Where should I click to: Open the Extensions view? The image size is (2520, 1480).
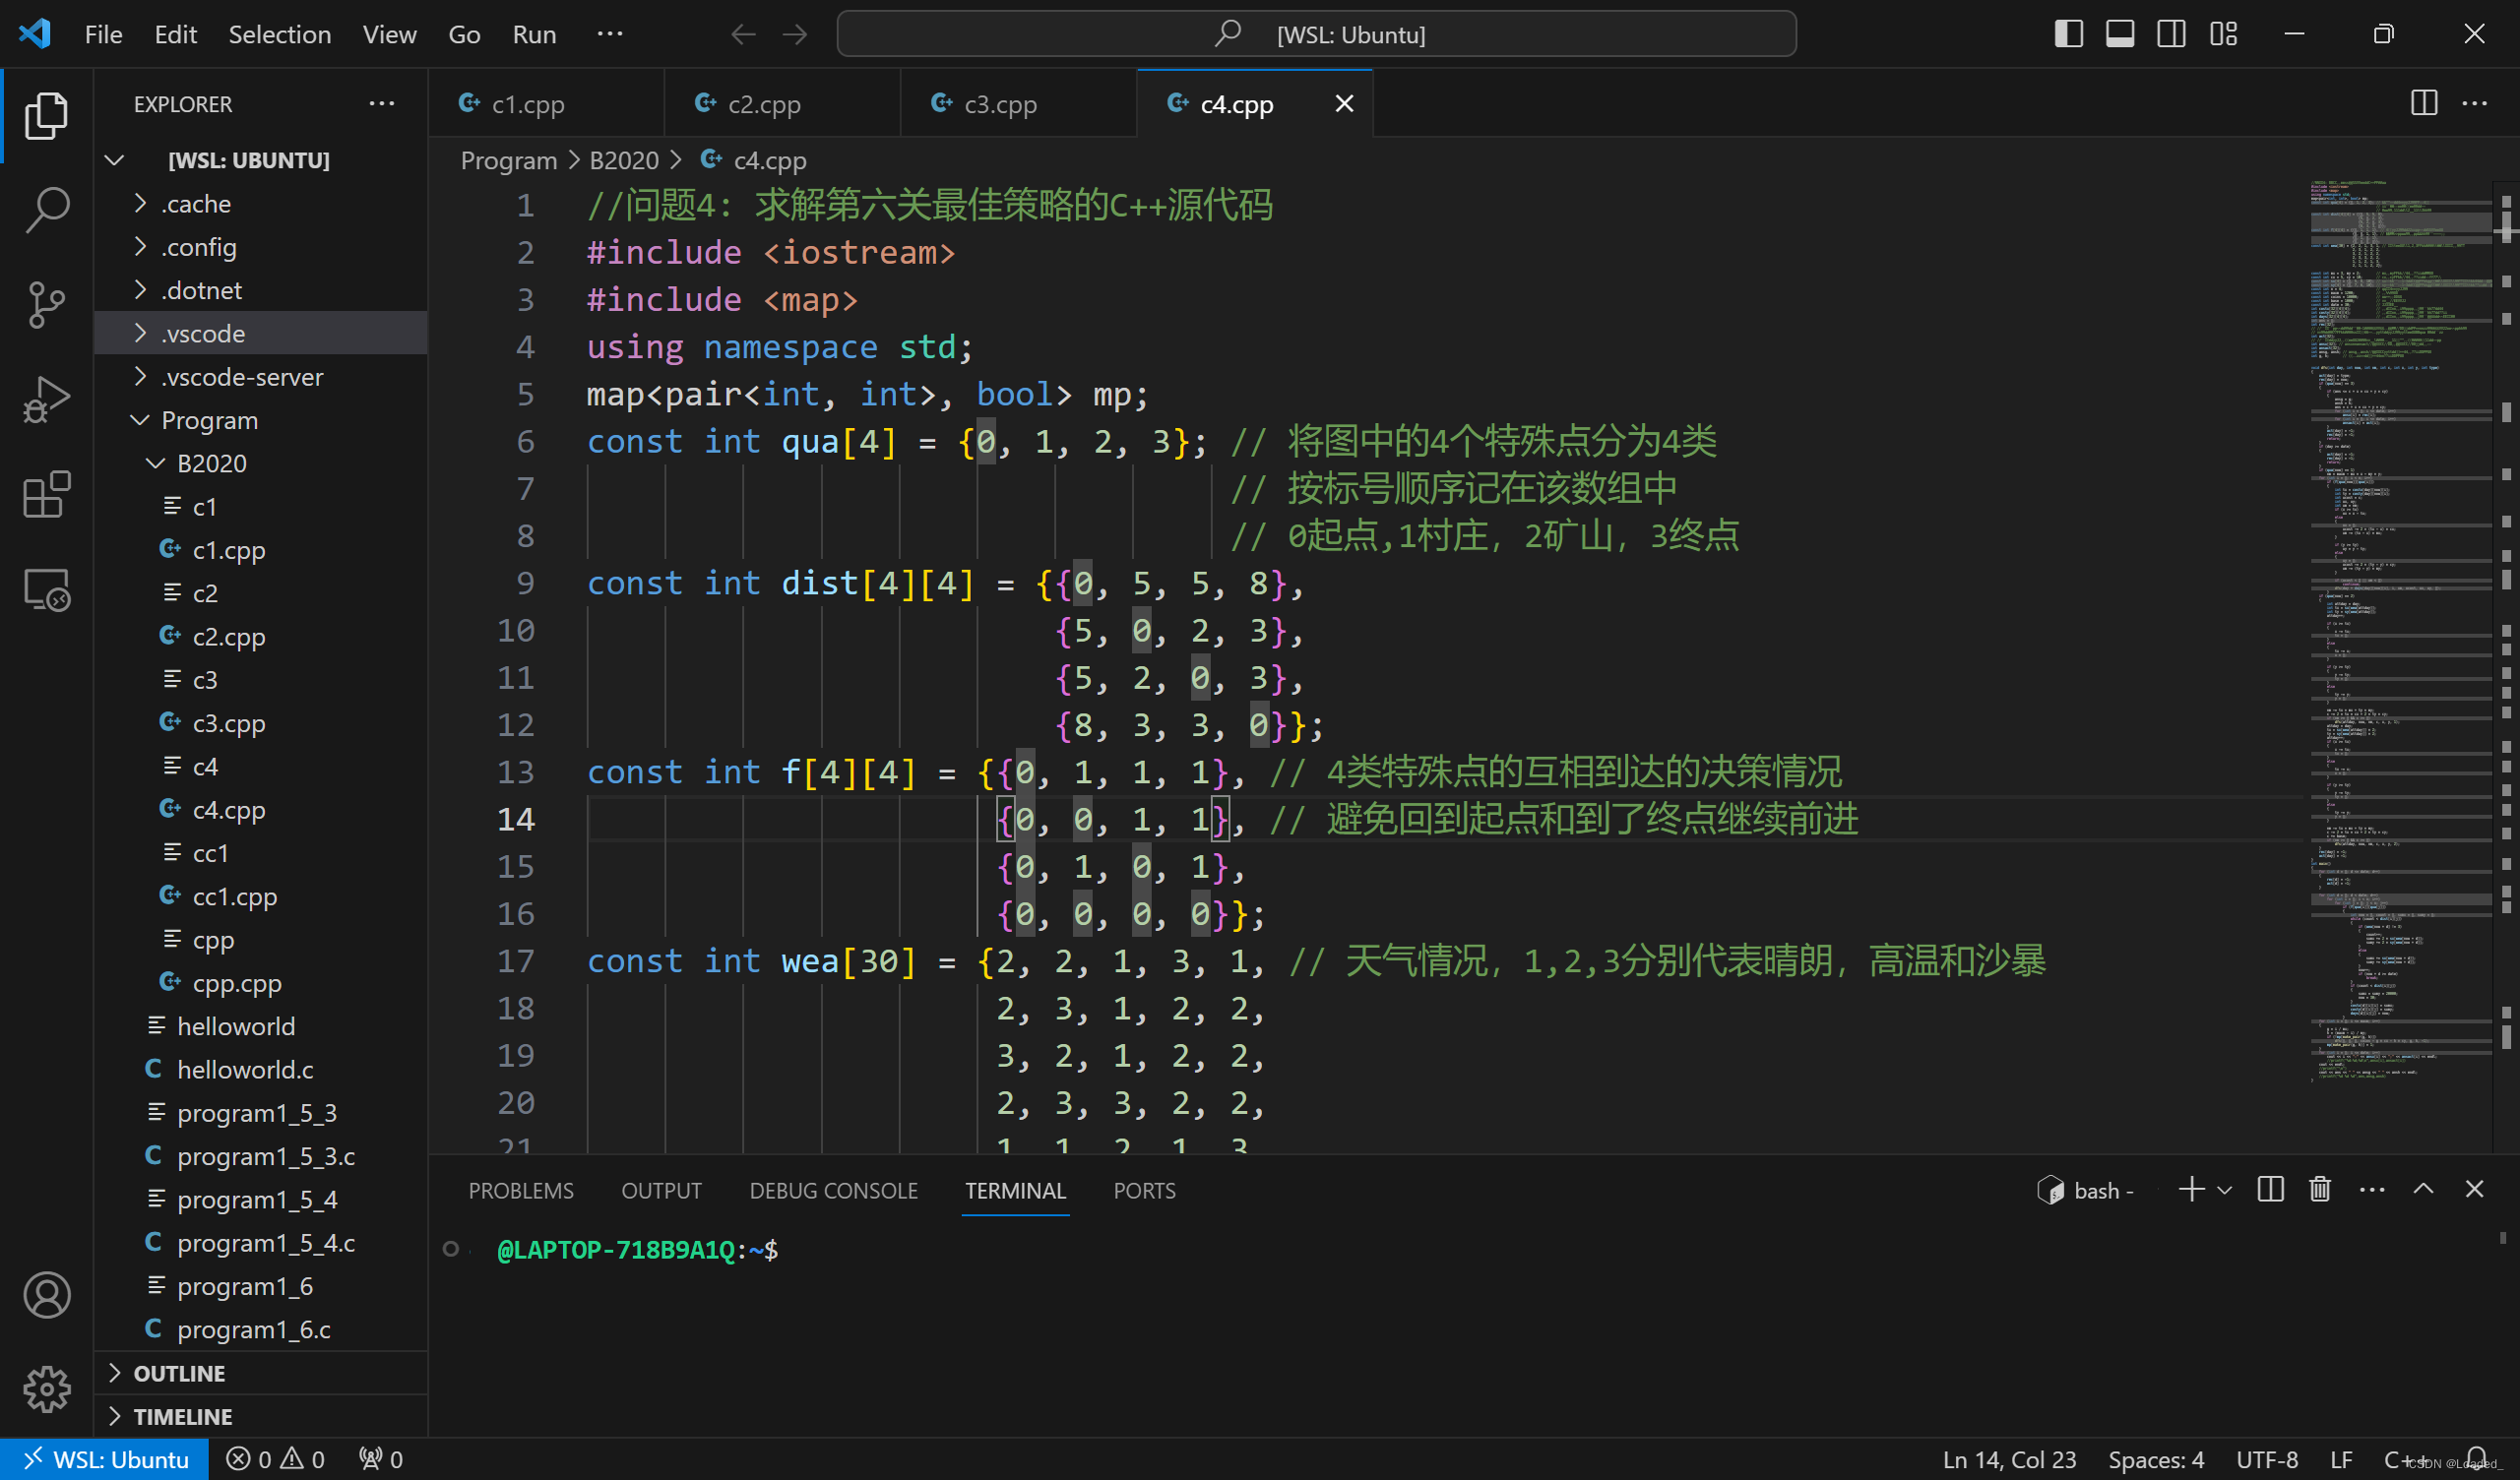(x=46, y=495)
